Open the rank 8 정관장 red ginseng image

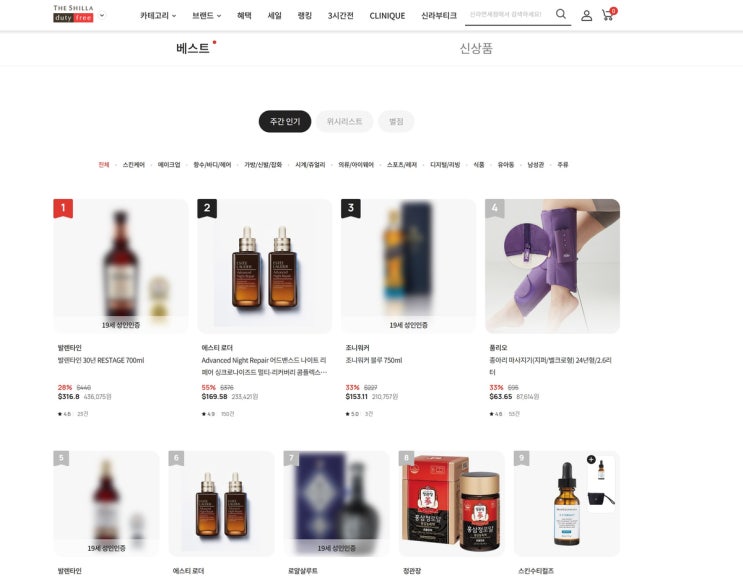(452, 504)
